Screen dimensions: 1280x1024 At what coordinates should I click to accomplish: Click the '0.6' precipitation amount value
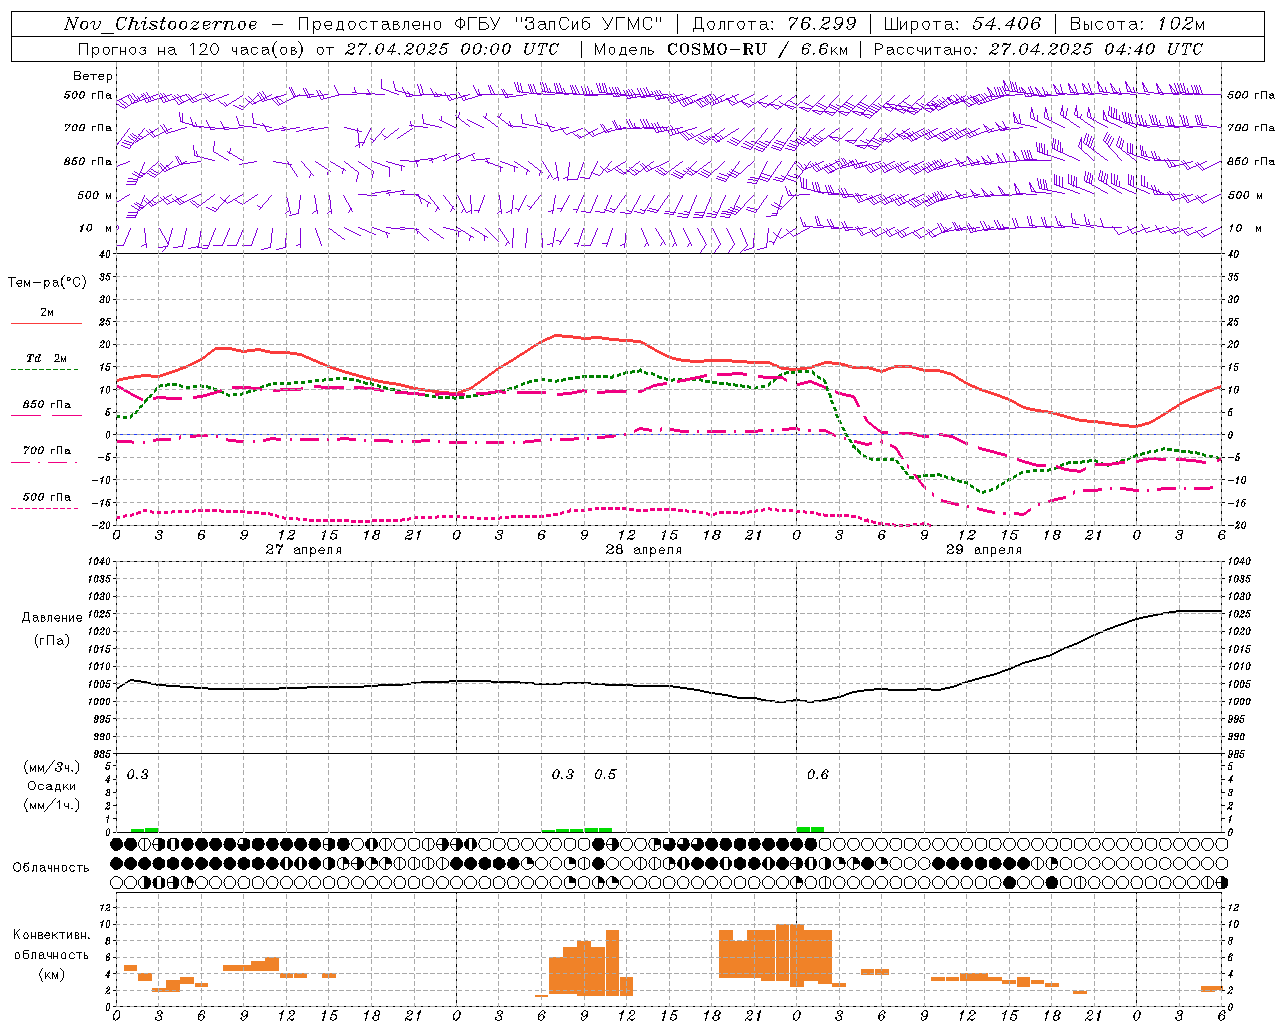[x=818, y=774]
